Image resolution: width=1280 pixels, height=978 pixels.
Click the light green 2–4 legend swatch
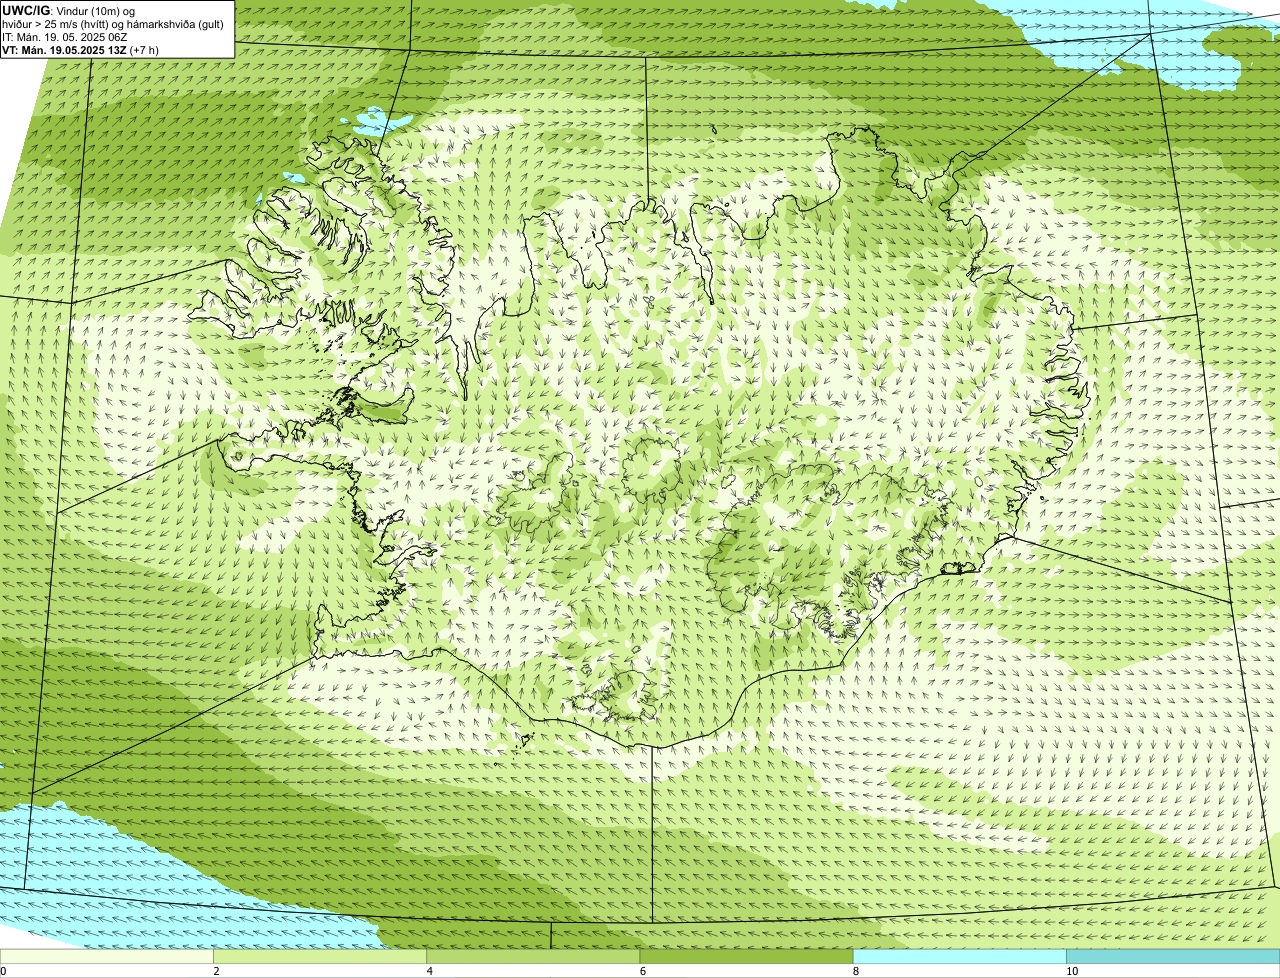[x=320, y=957]
